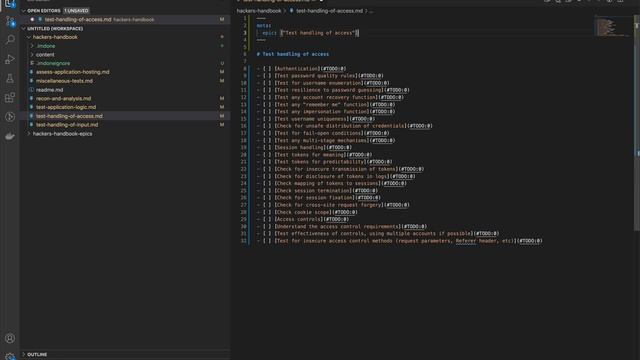The width and height of the screenshot is (640, 360).
Task: Click markdown file icon in breadcrumb
Action: 291,11
